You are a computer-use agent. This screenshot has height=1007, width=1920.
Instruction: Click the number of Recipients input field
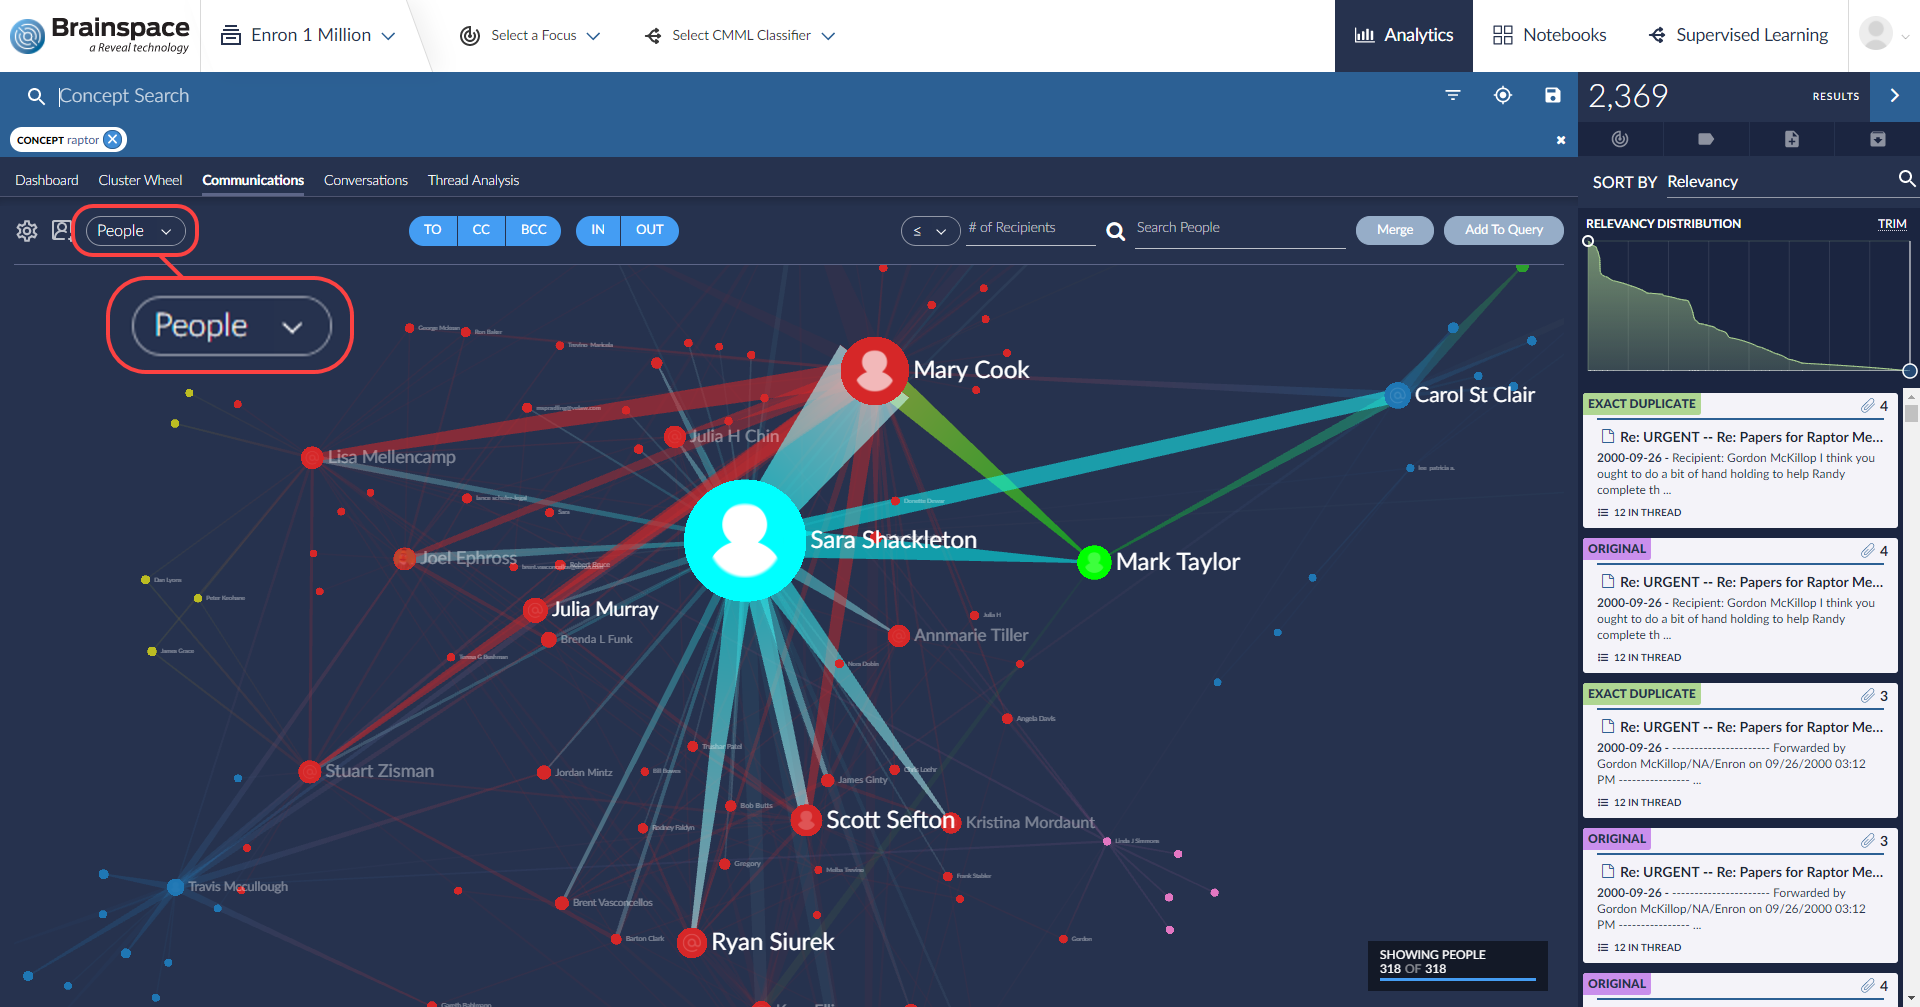1031,228
